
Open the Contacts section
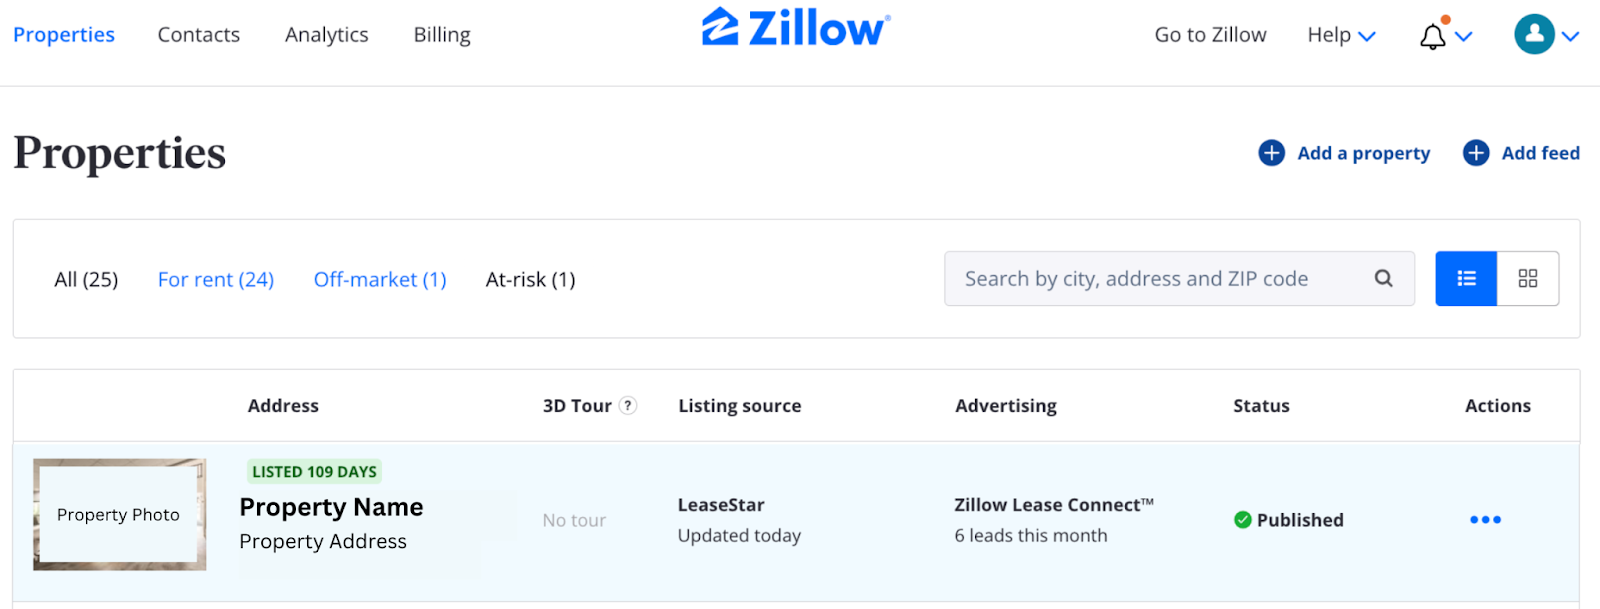pyautogui.click(x=197, y=34)
